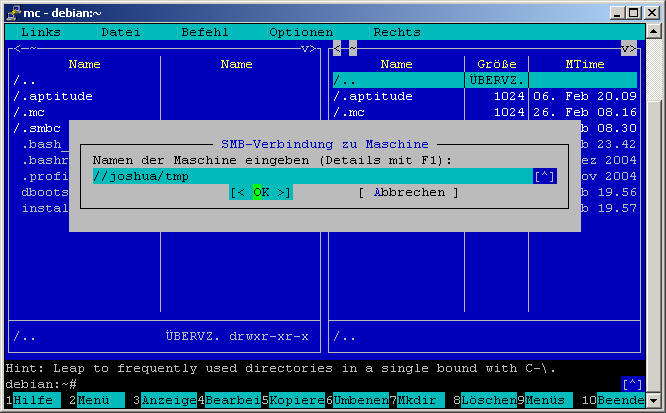Click the 1 Hilfe function key

pyautogui.click(x=32, y=400)
